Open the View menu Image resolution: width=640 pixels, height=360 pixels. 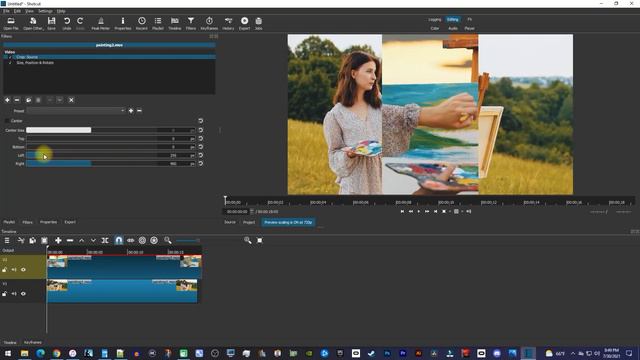[x=29, y=11]
